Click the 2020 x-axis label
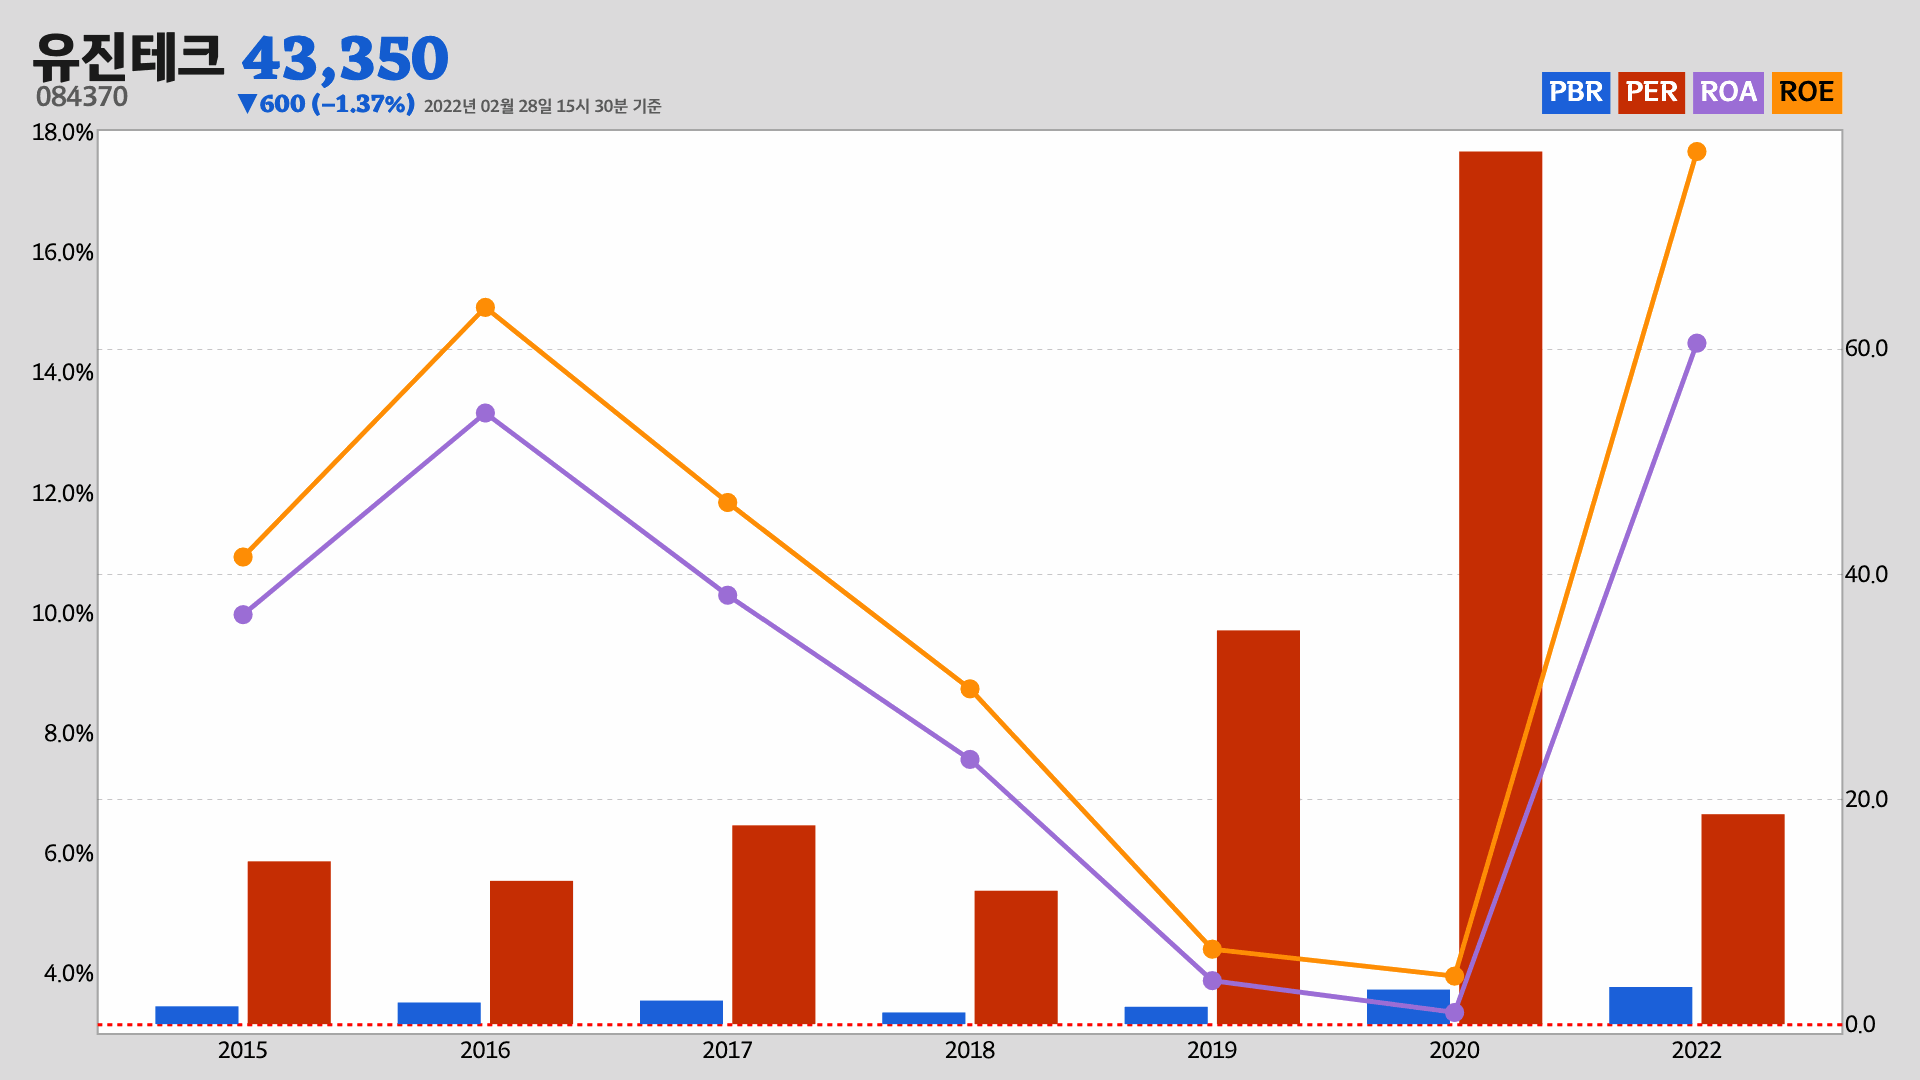This screenshot has width=1920, height=1080. pyautogui.click(x=1454, y=1050)
